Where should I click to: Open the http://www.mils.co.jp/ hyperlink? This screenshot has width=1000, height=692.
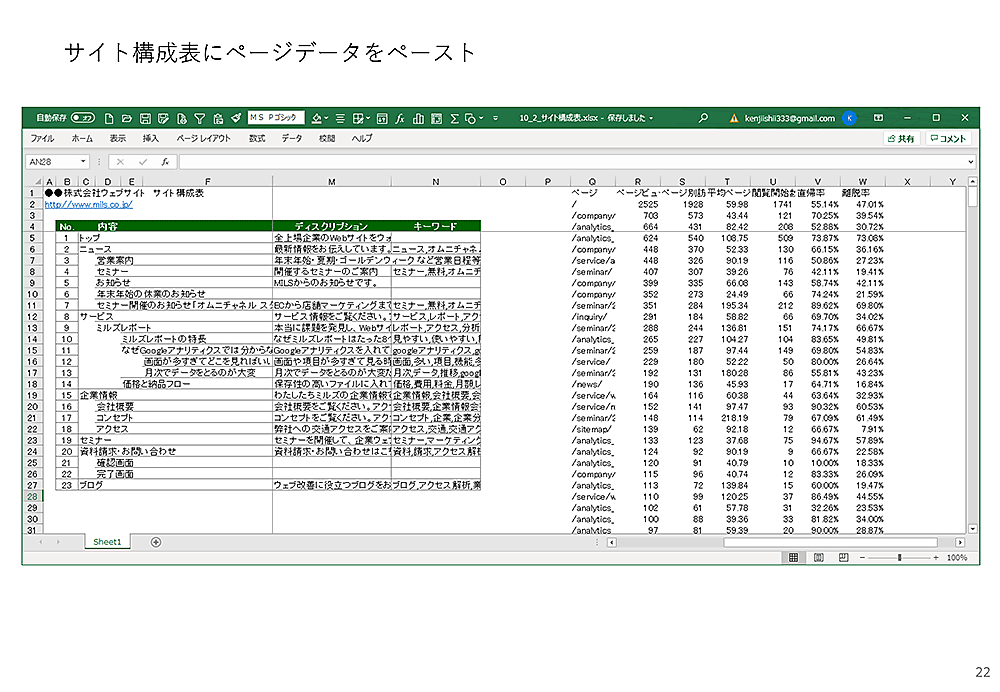[88, 204]
